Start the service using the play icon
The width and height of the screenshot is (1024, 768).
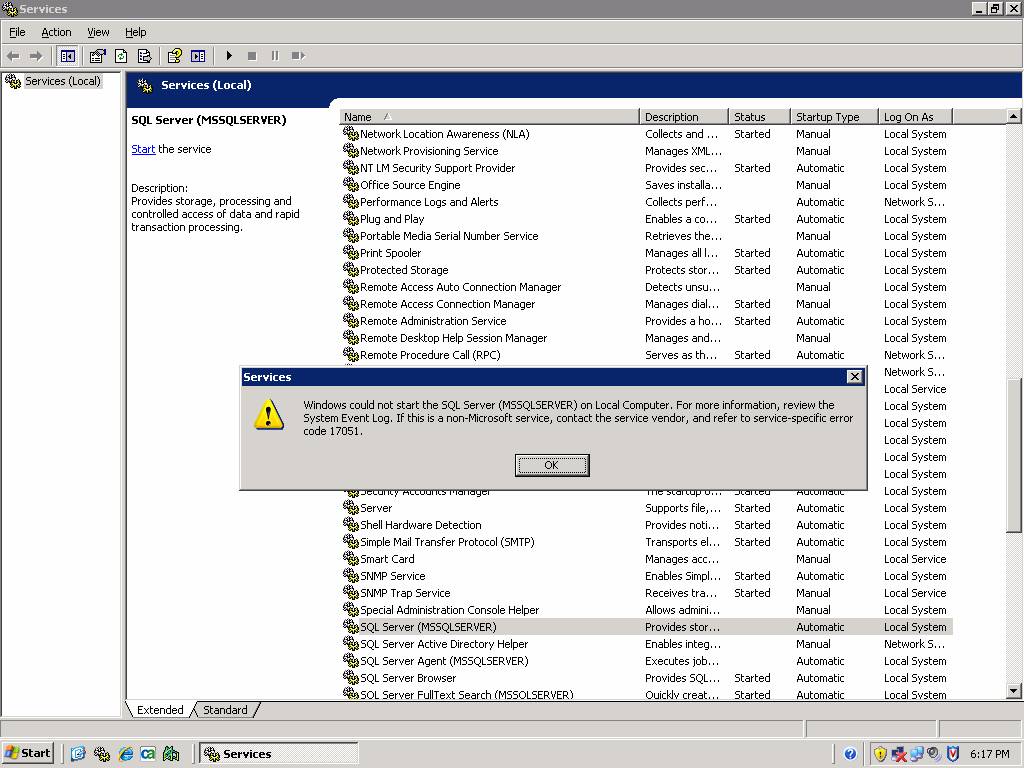[x=229, y=56]
